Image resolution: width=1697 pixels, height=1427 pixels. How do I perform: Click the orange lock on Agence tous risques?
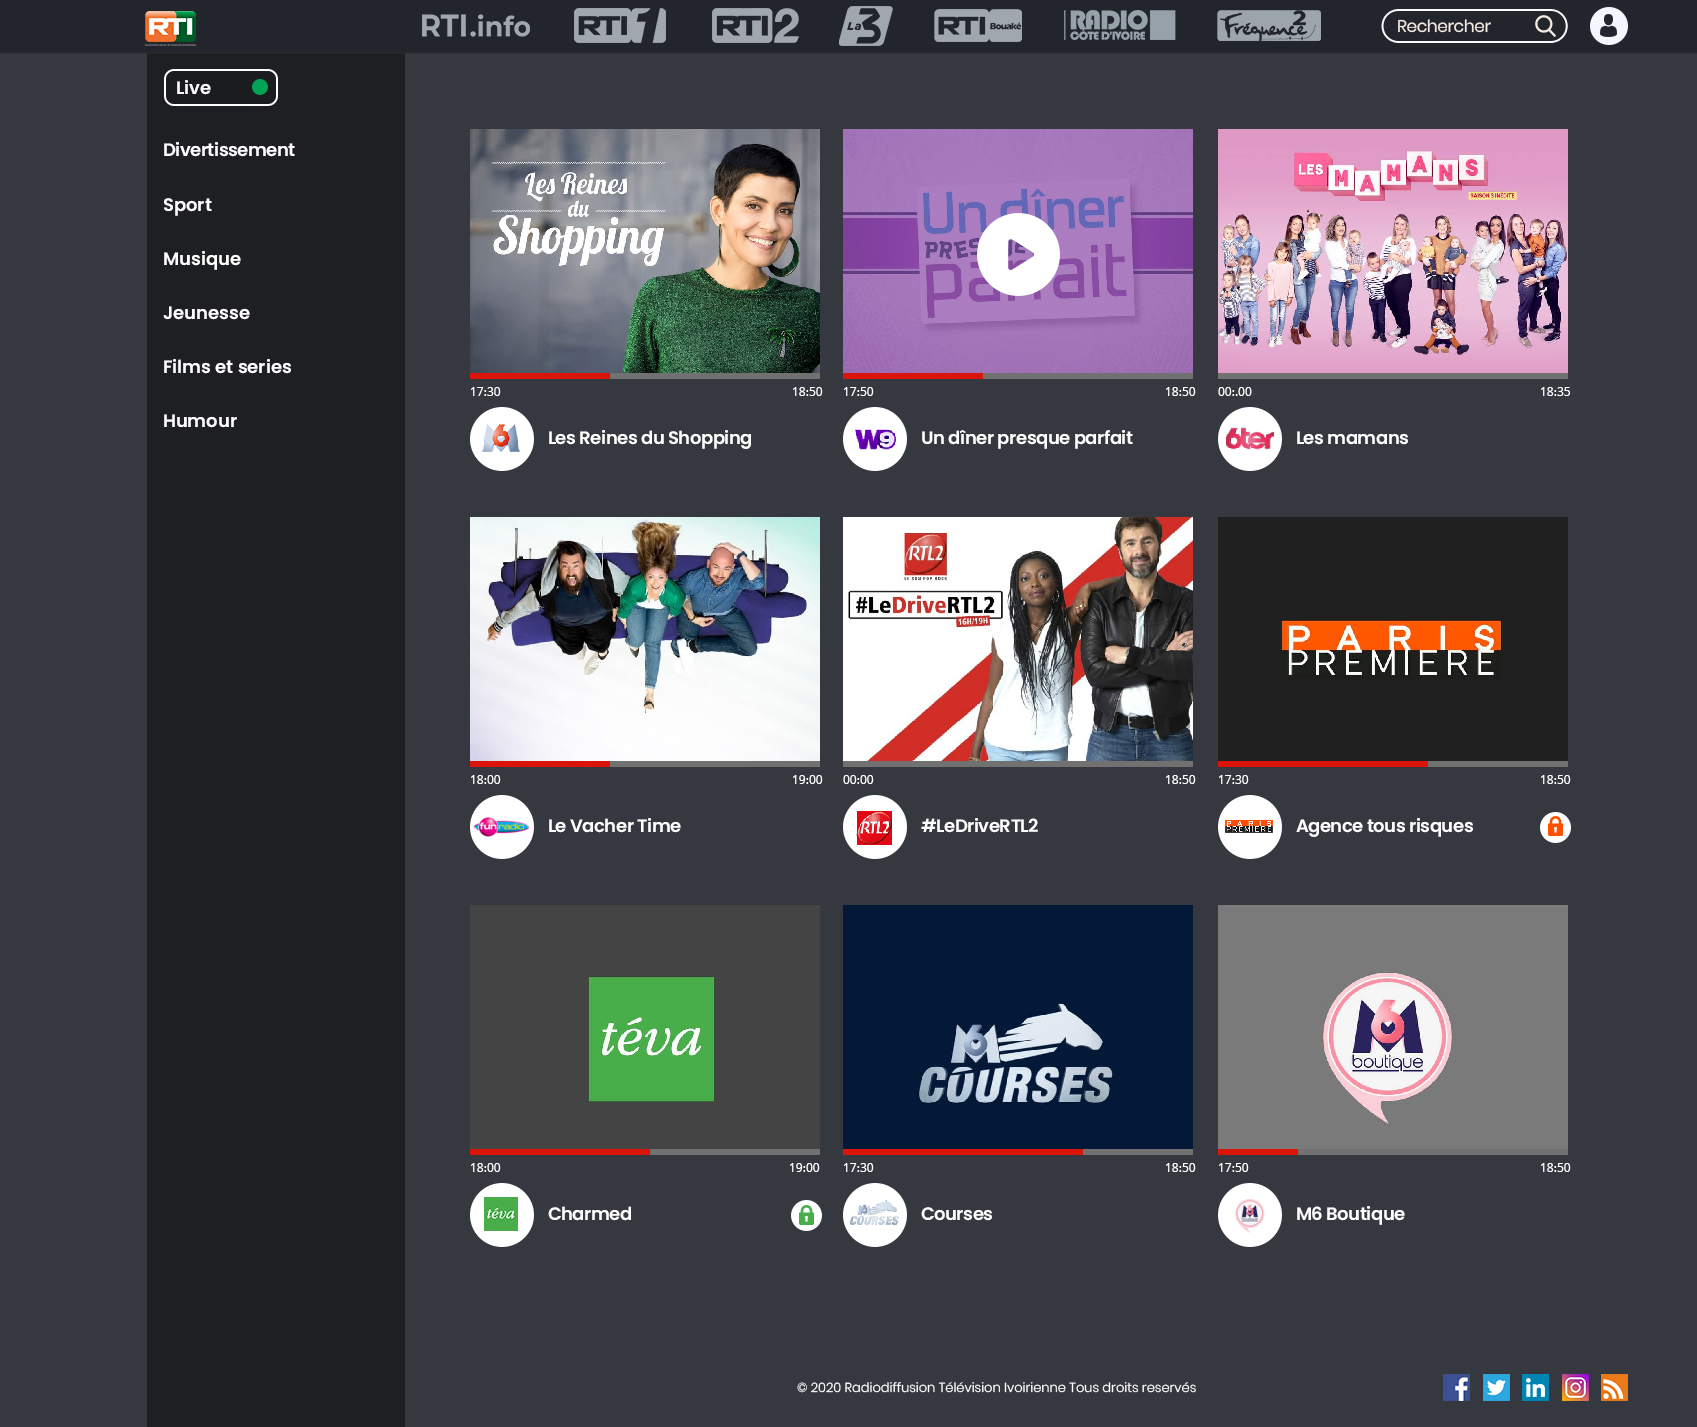[1555, 827]
